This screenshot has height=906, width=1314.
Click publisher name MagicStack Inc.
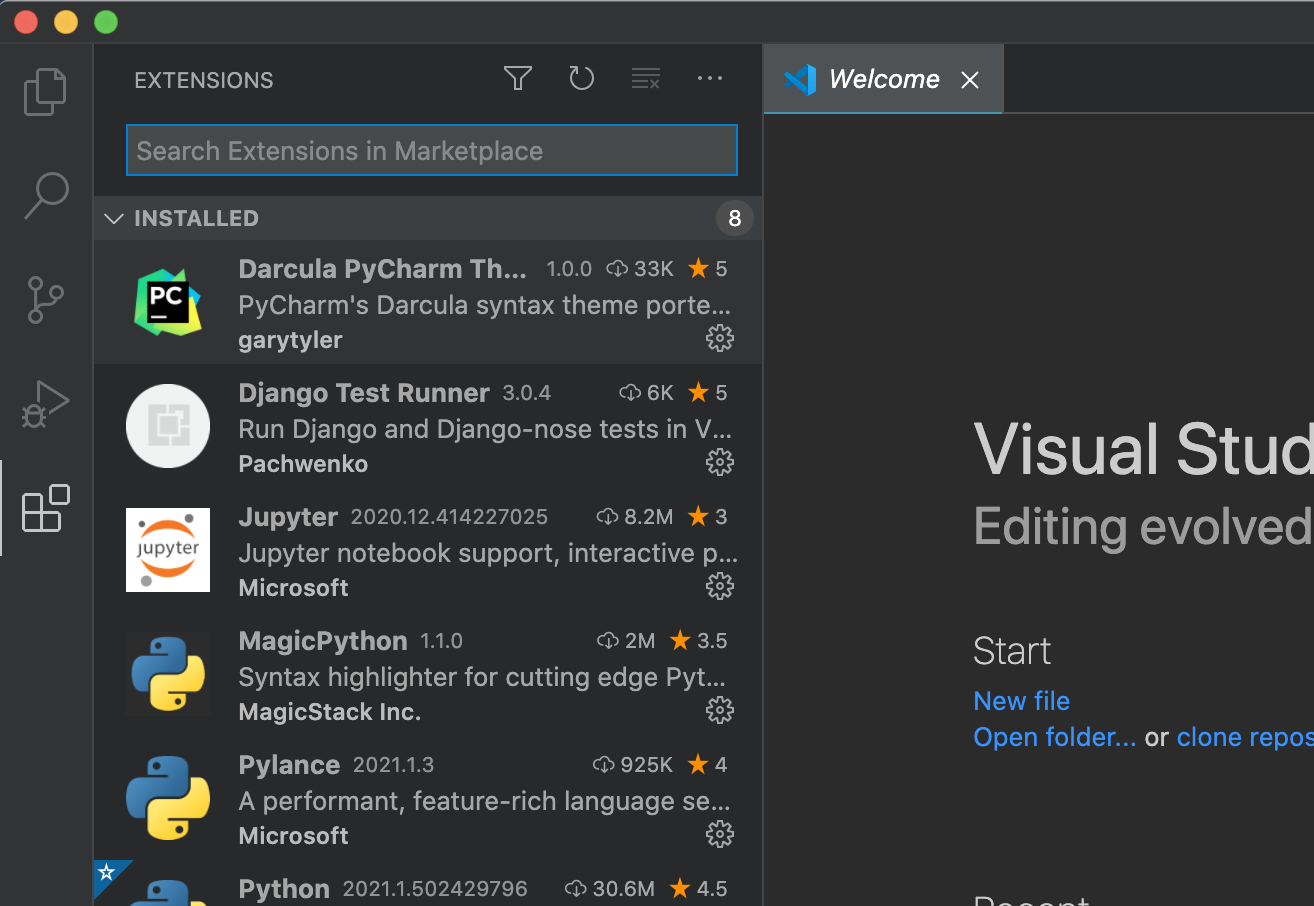330,712
